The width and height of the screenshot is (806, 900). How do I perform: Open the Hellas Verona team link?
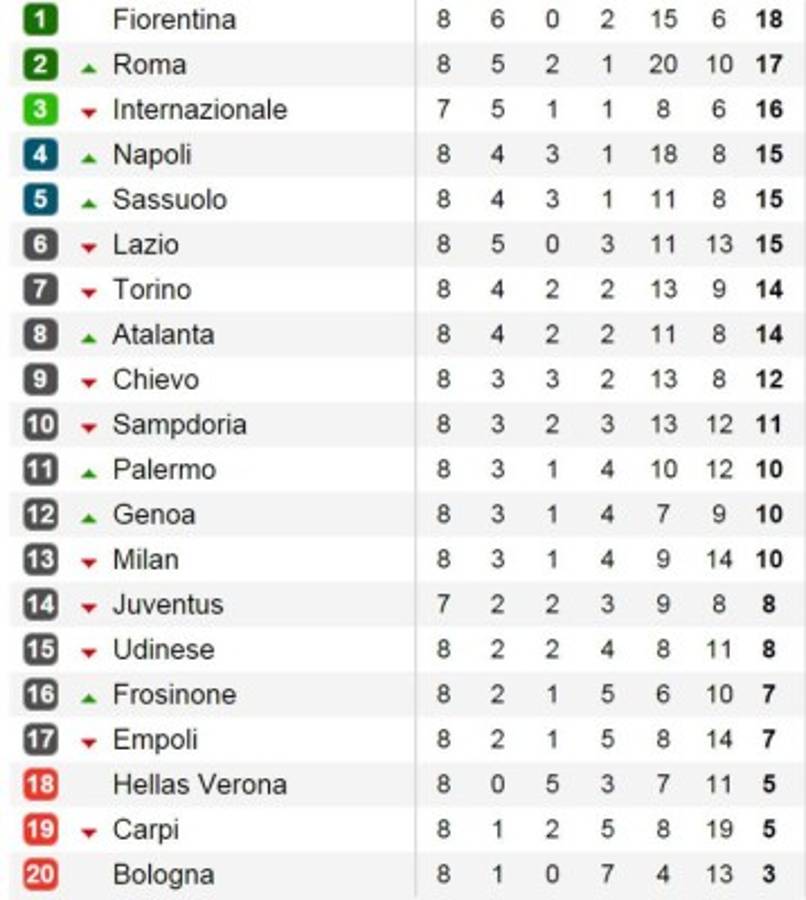(199, 784)
